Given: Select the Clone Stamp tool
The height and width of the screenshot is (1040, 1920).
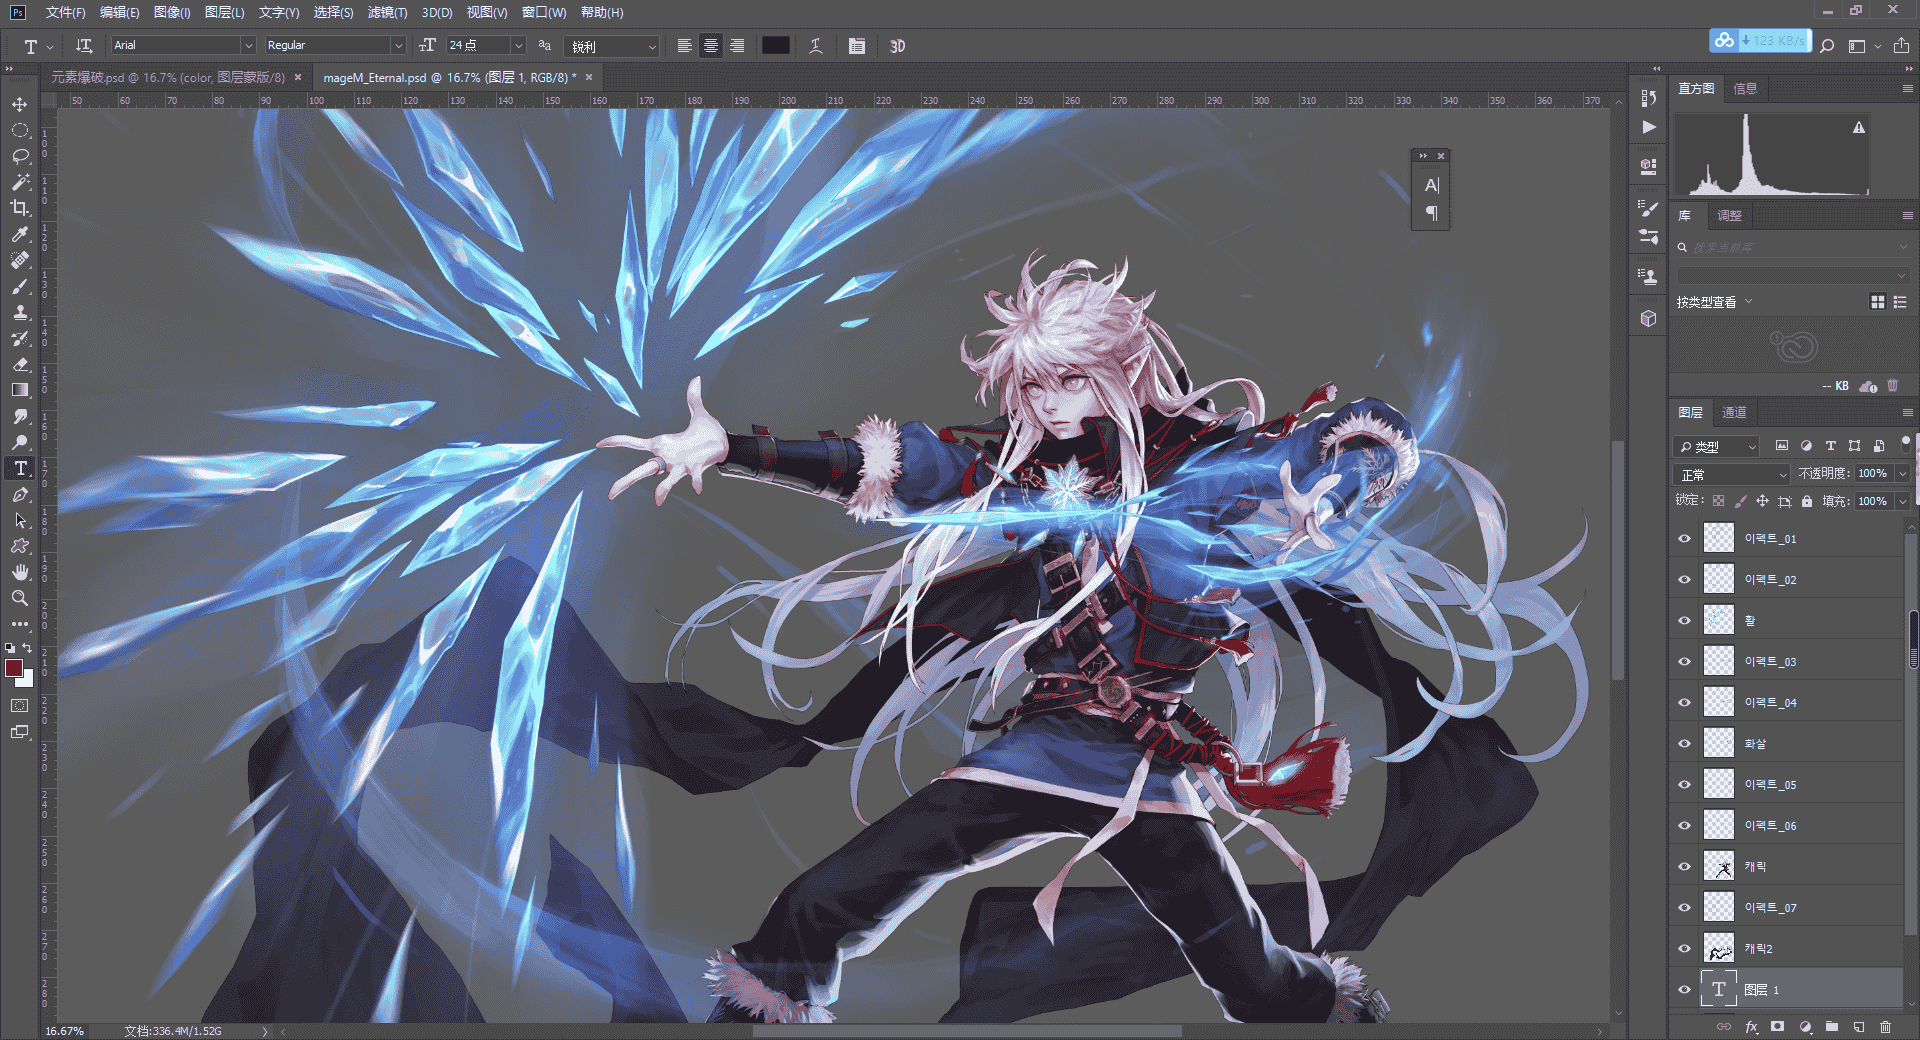Looking at the screenshot, I should (x=20, y=312).
